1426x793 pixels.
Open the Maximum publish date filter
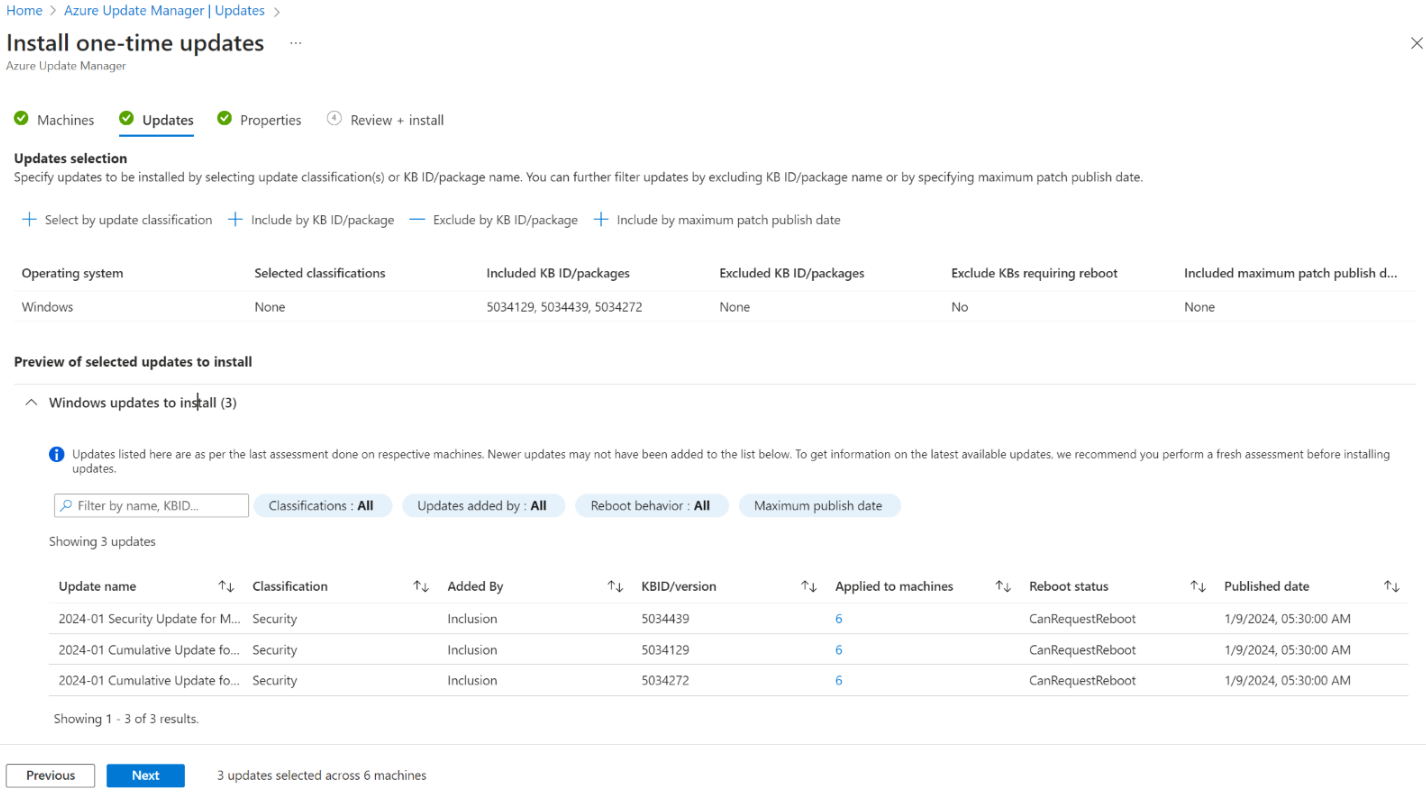819,506
